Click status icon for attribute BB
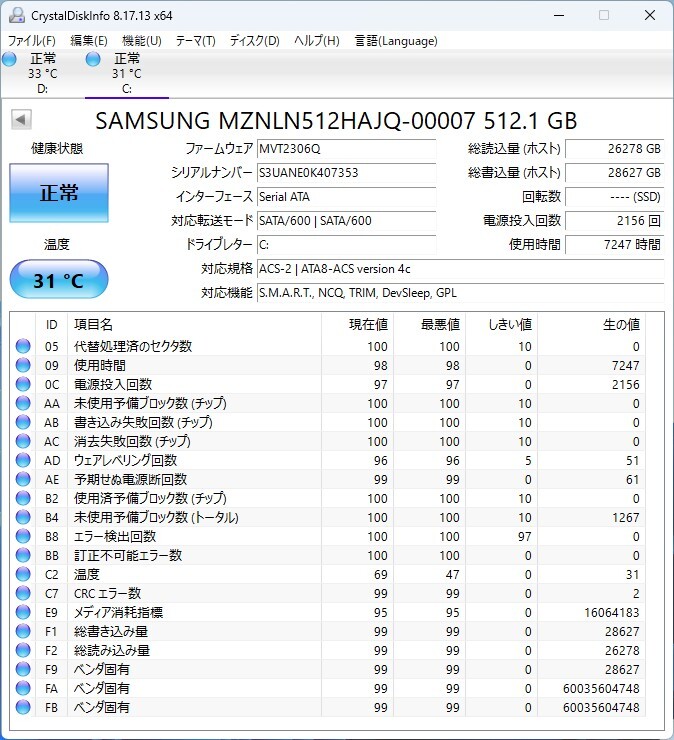 point(23,555)
